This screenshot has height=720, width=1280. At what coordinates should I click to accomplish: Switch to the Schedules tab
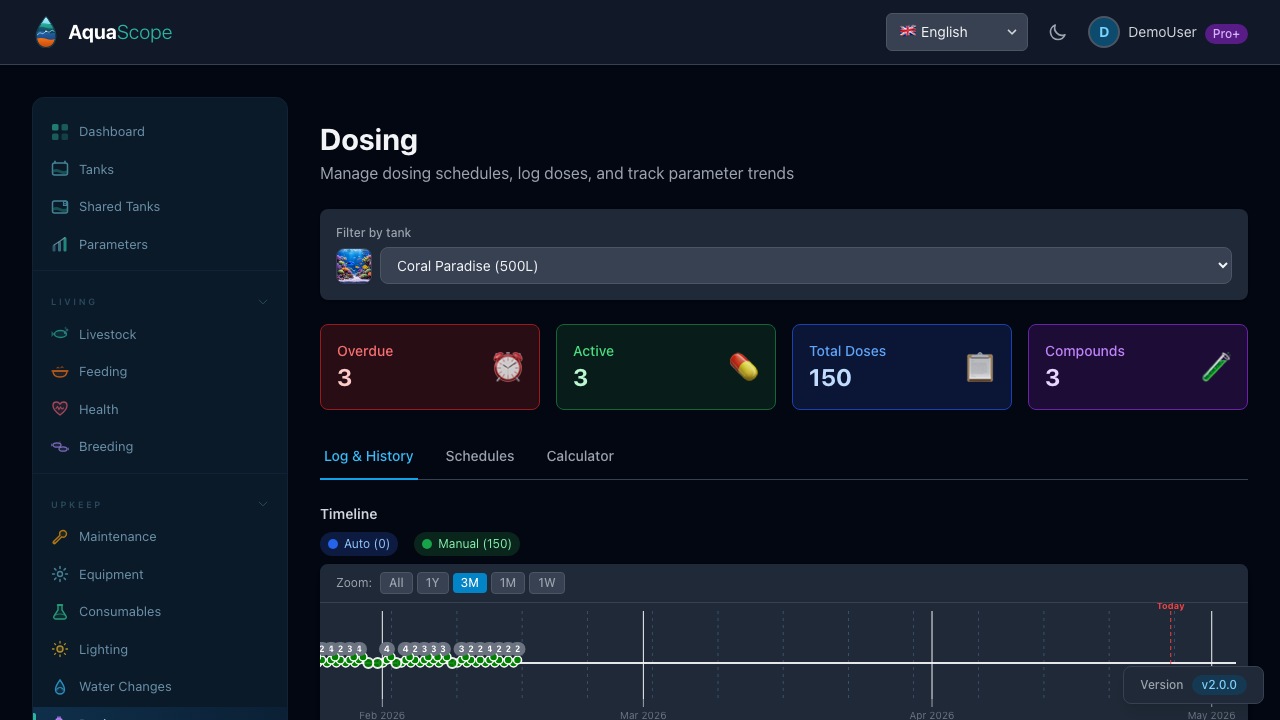point(479,456)
